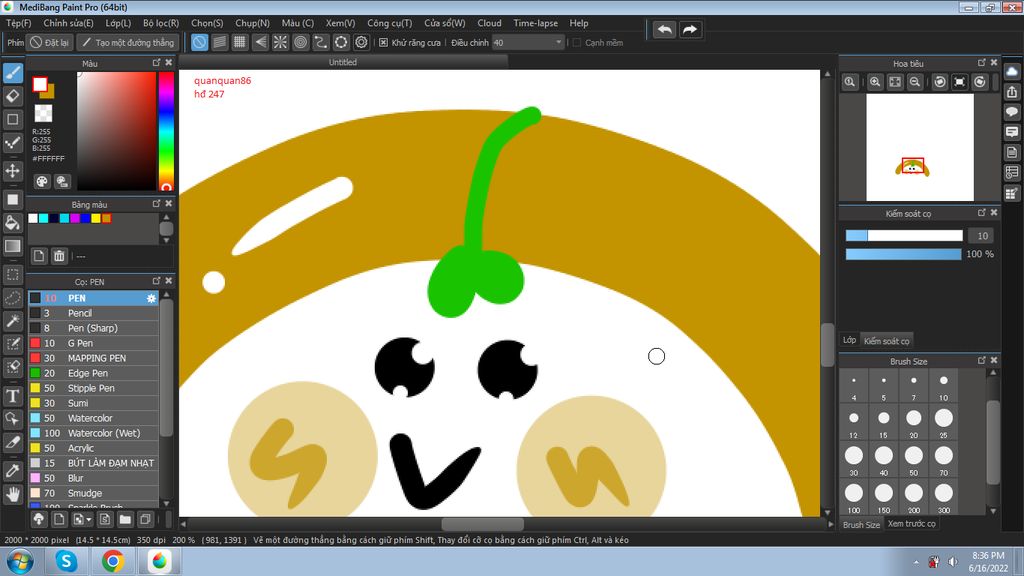
Task: Undock the Bảng màu panel
Action: (x=156, y=204)
